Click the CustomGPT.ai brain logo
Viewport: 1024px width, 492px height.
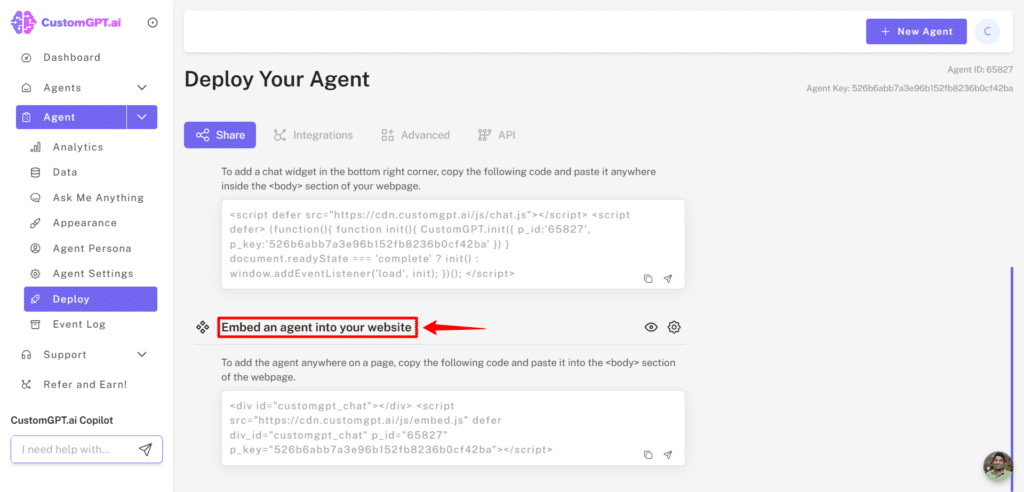coord(24,22)
